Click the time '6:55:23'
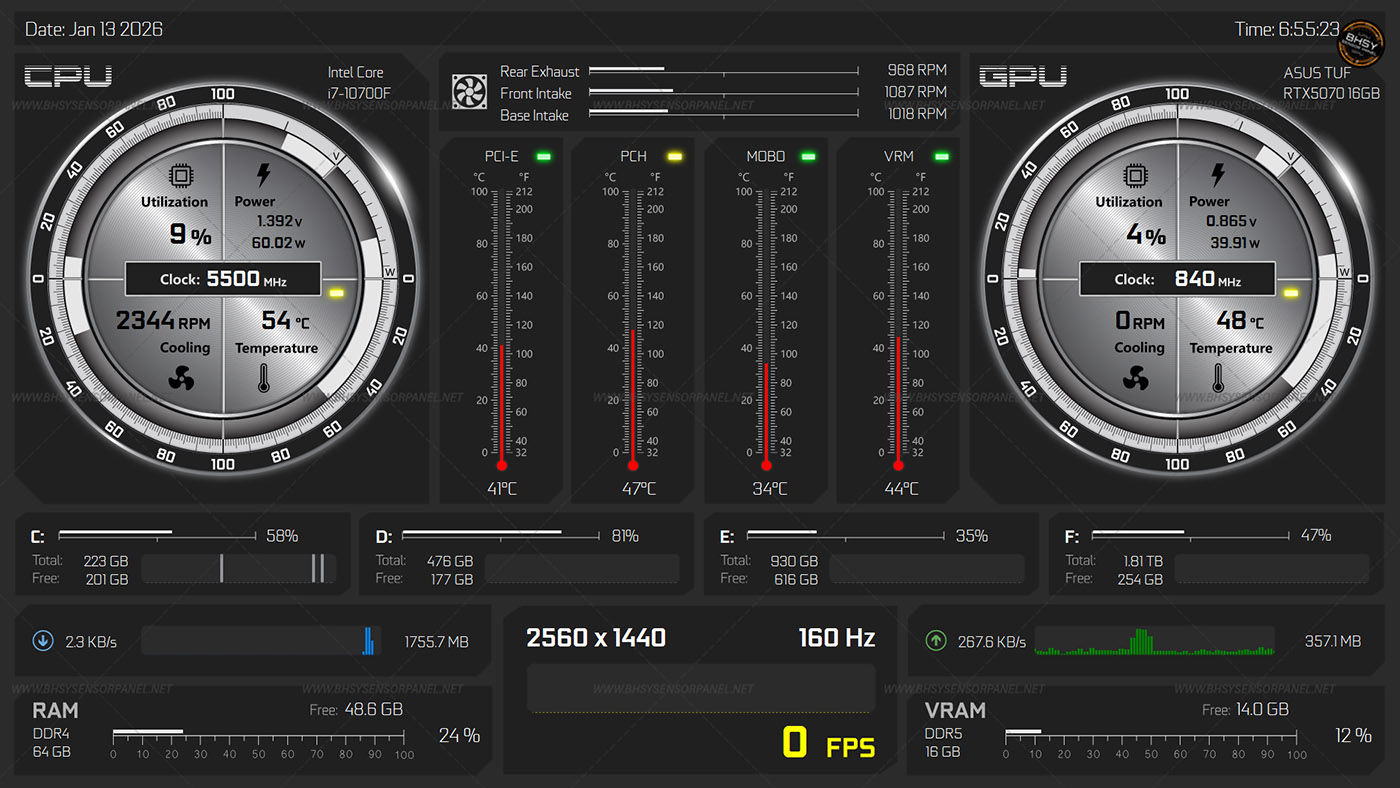1400x788 pixels. tap(1309, 29)
